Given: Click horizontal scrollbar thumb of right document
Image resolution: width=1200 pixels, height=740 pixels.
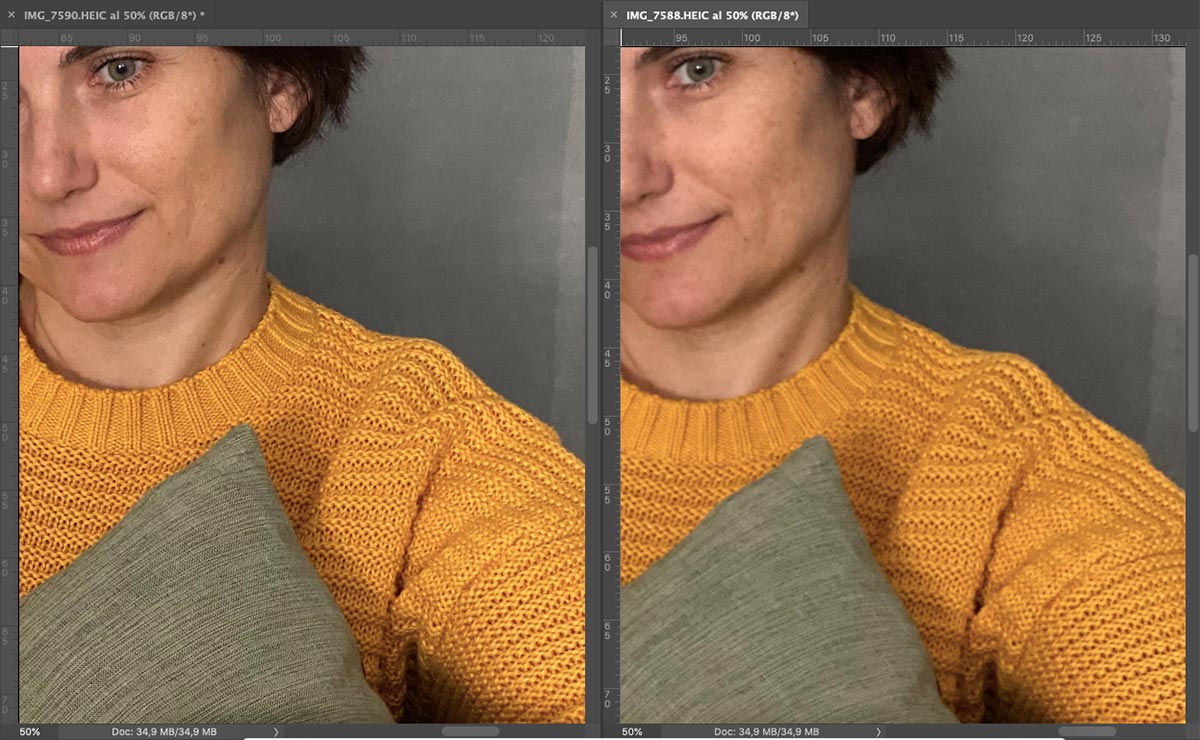Looking at the screenshot, I should pos(1086,732).
